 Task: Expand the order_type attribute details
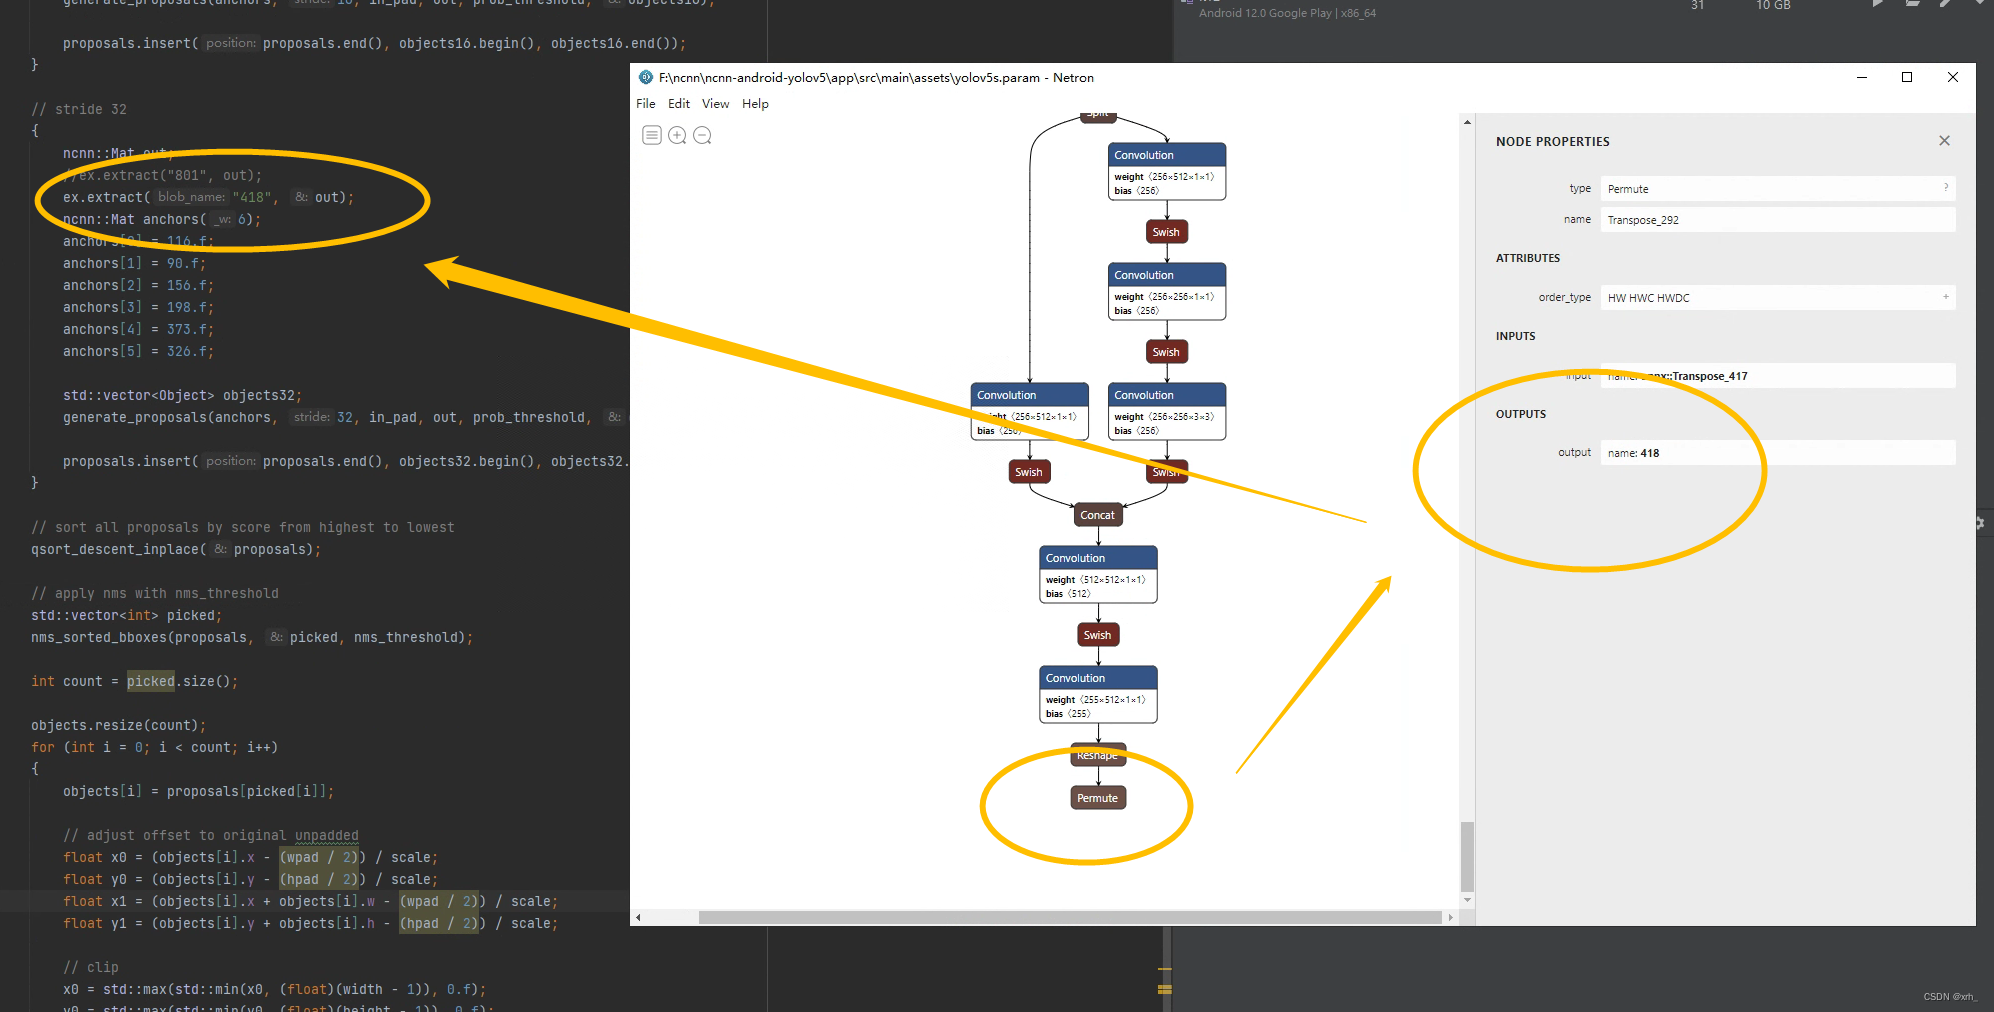point(1946,297)
